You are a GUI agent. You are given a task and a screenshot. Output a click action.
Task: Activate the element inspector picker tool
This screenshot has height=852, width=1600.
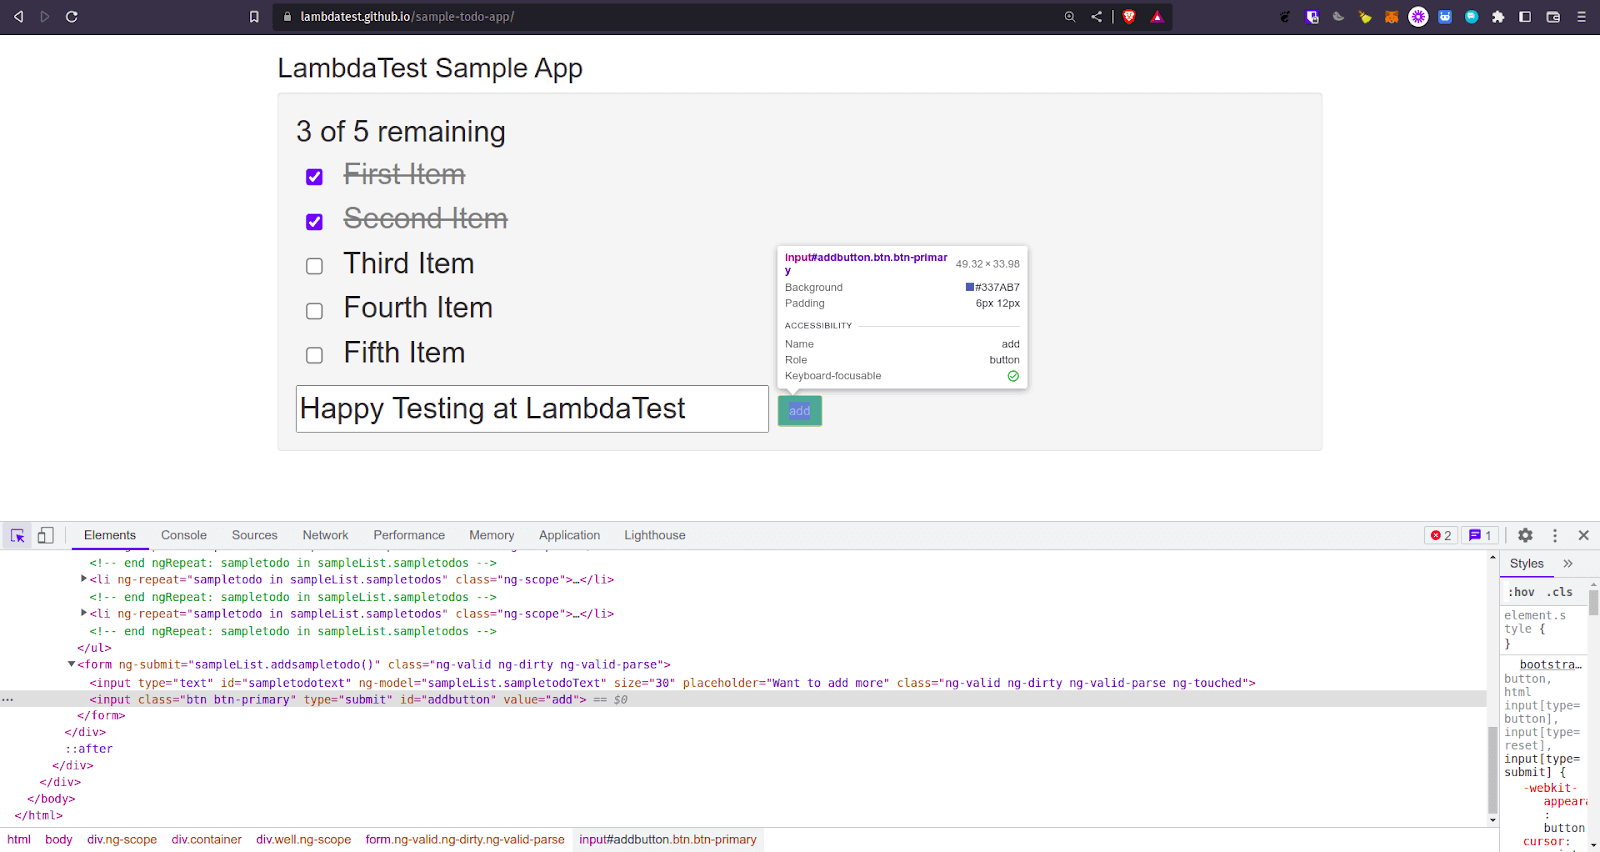click(18, 536)
